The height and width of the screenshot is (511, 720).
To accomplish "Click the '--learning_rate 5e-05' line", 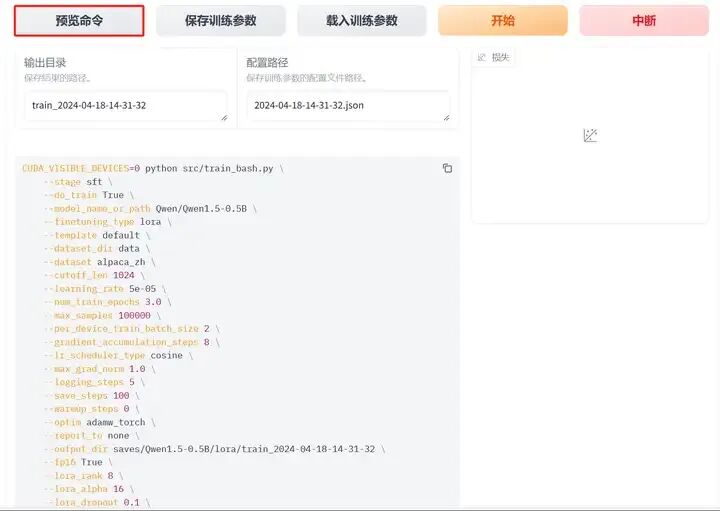I will click(105, 288).
